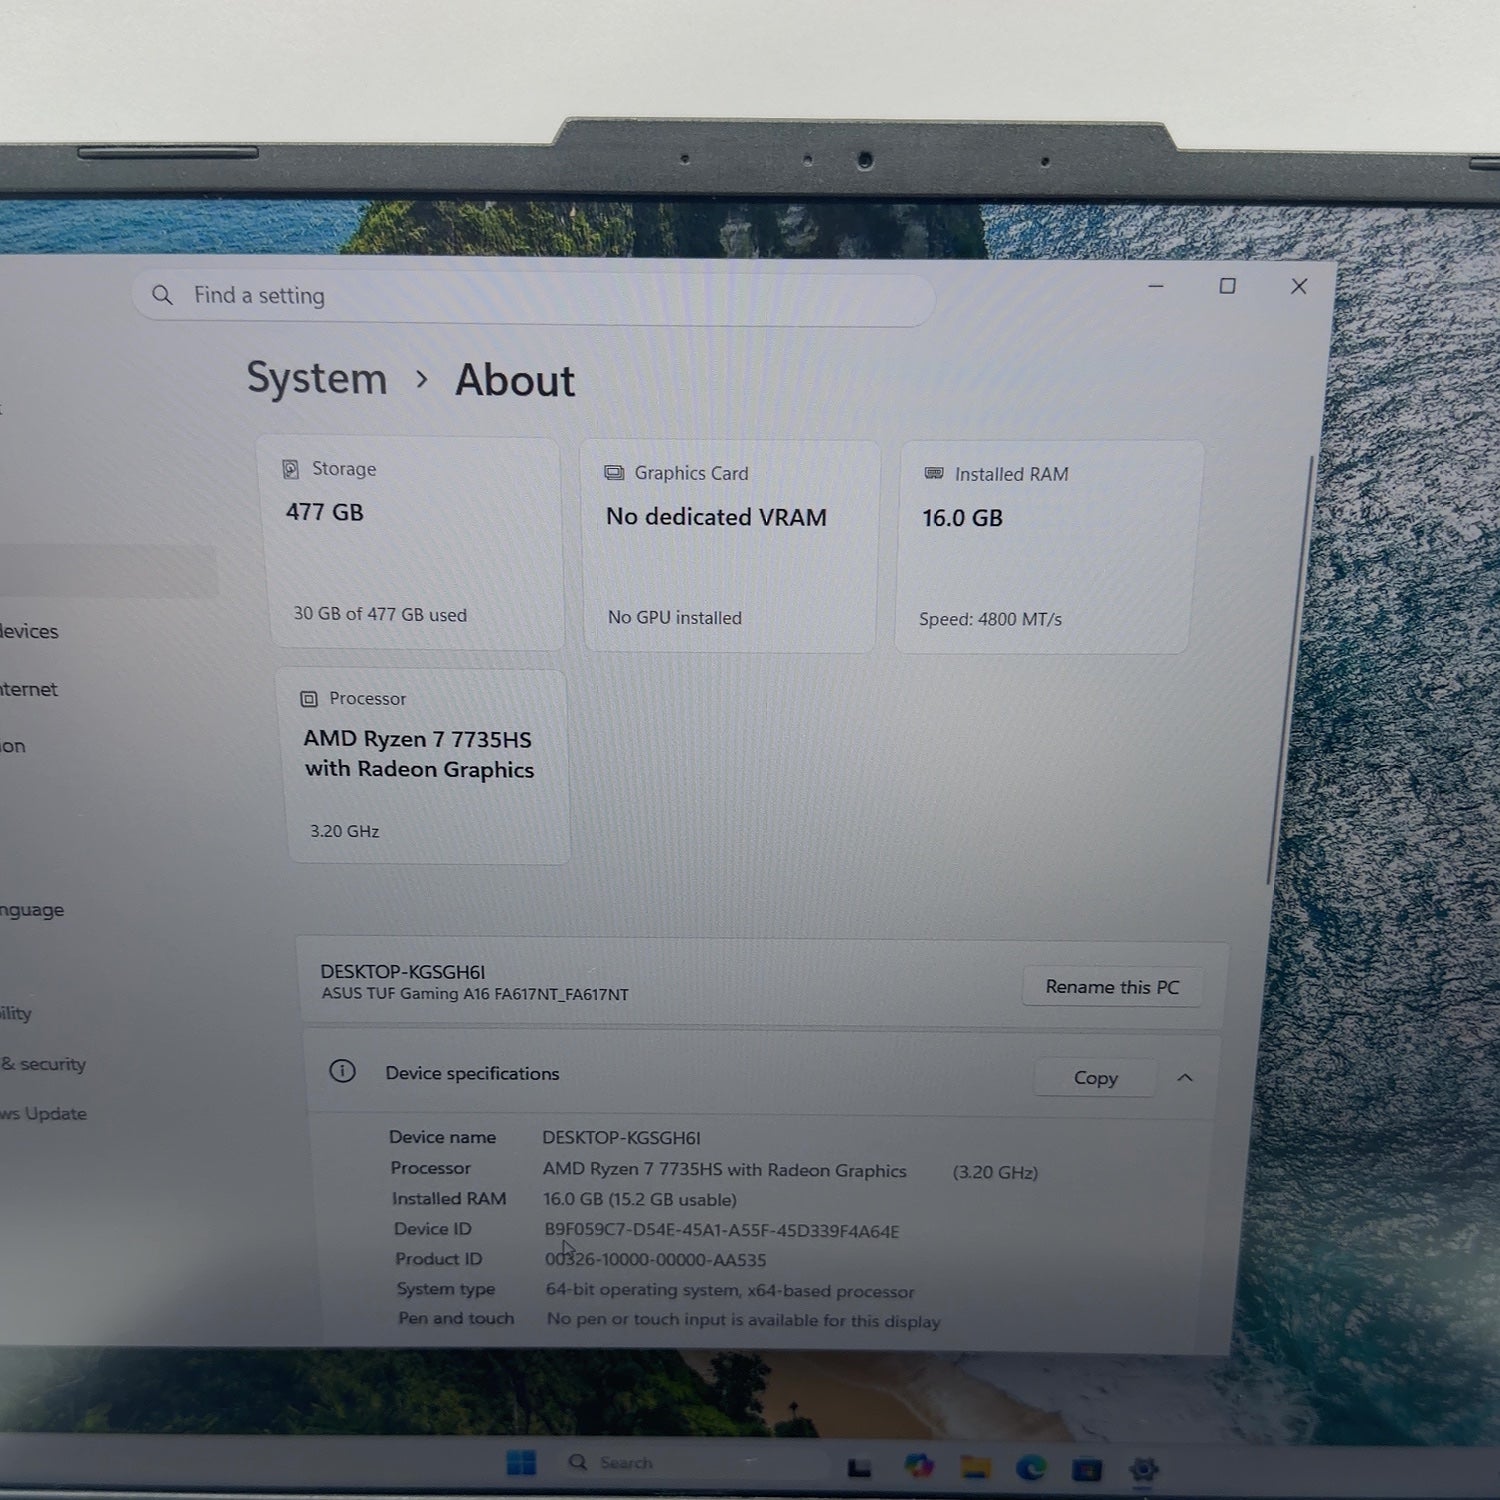Screen dimensions: 1500x1500
Task: Open File Explorer from the taskbar
Action: pos(976,1467)
